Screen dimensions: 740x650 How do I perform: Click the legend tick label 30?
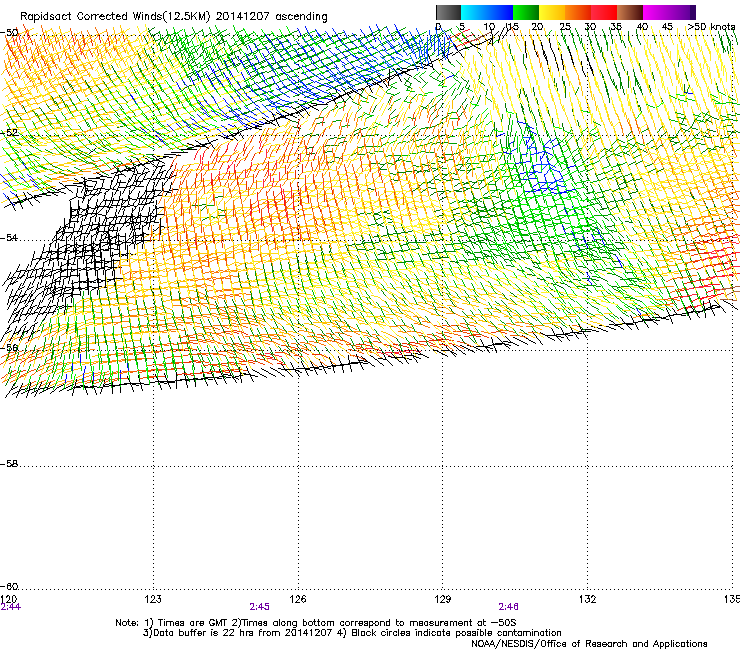(590, 27)
